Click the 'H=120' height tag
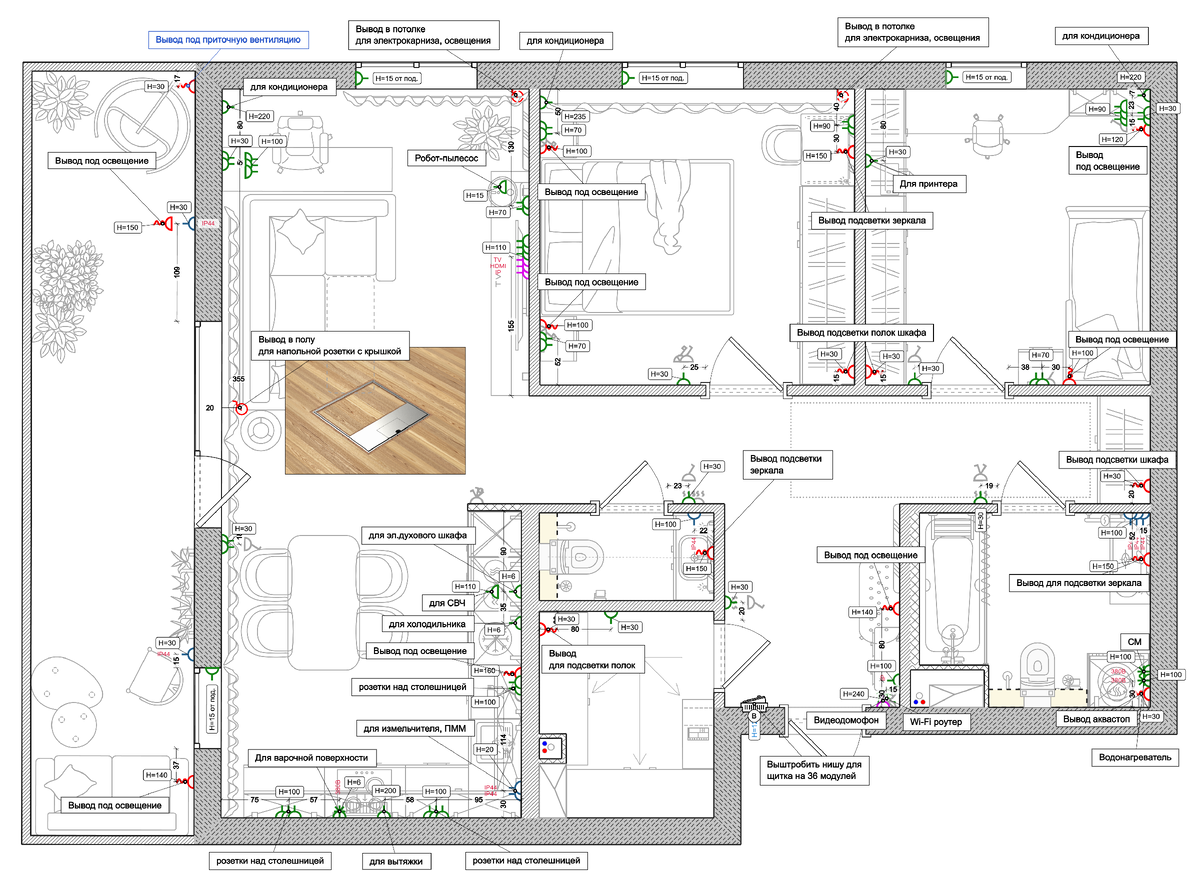Image resolution: width=1200 pixels, height=888 pixels. pos(1111,140)
